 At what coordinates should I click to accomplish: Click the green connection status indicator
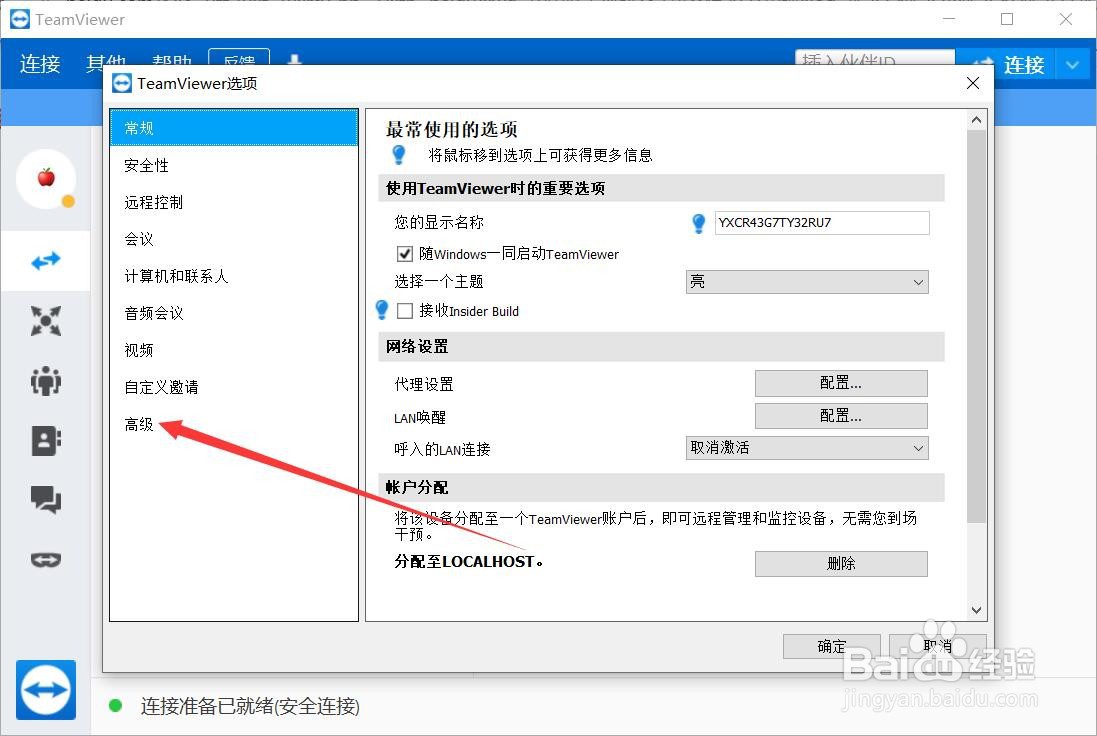115,705
